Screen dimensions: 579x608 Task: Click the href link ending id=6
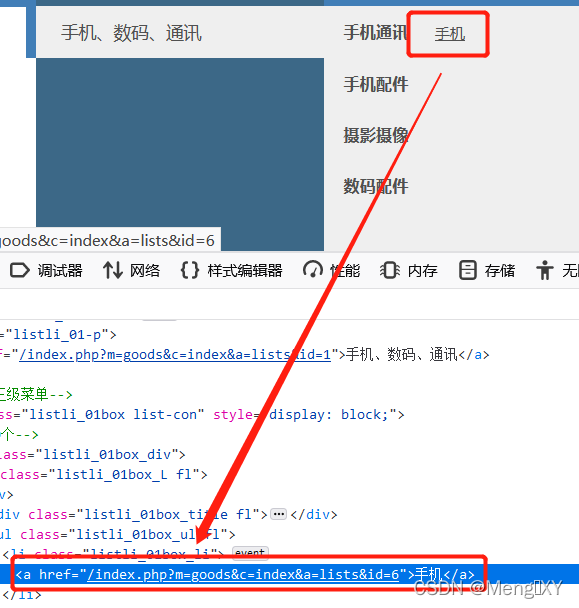click(243, 574)
